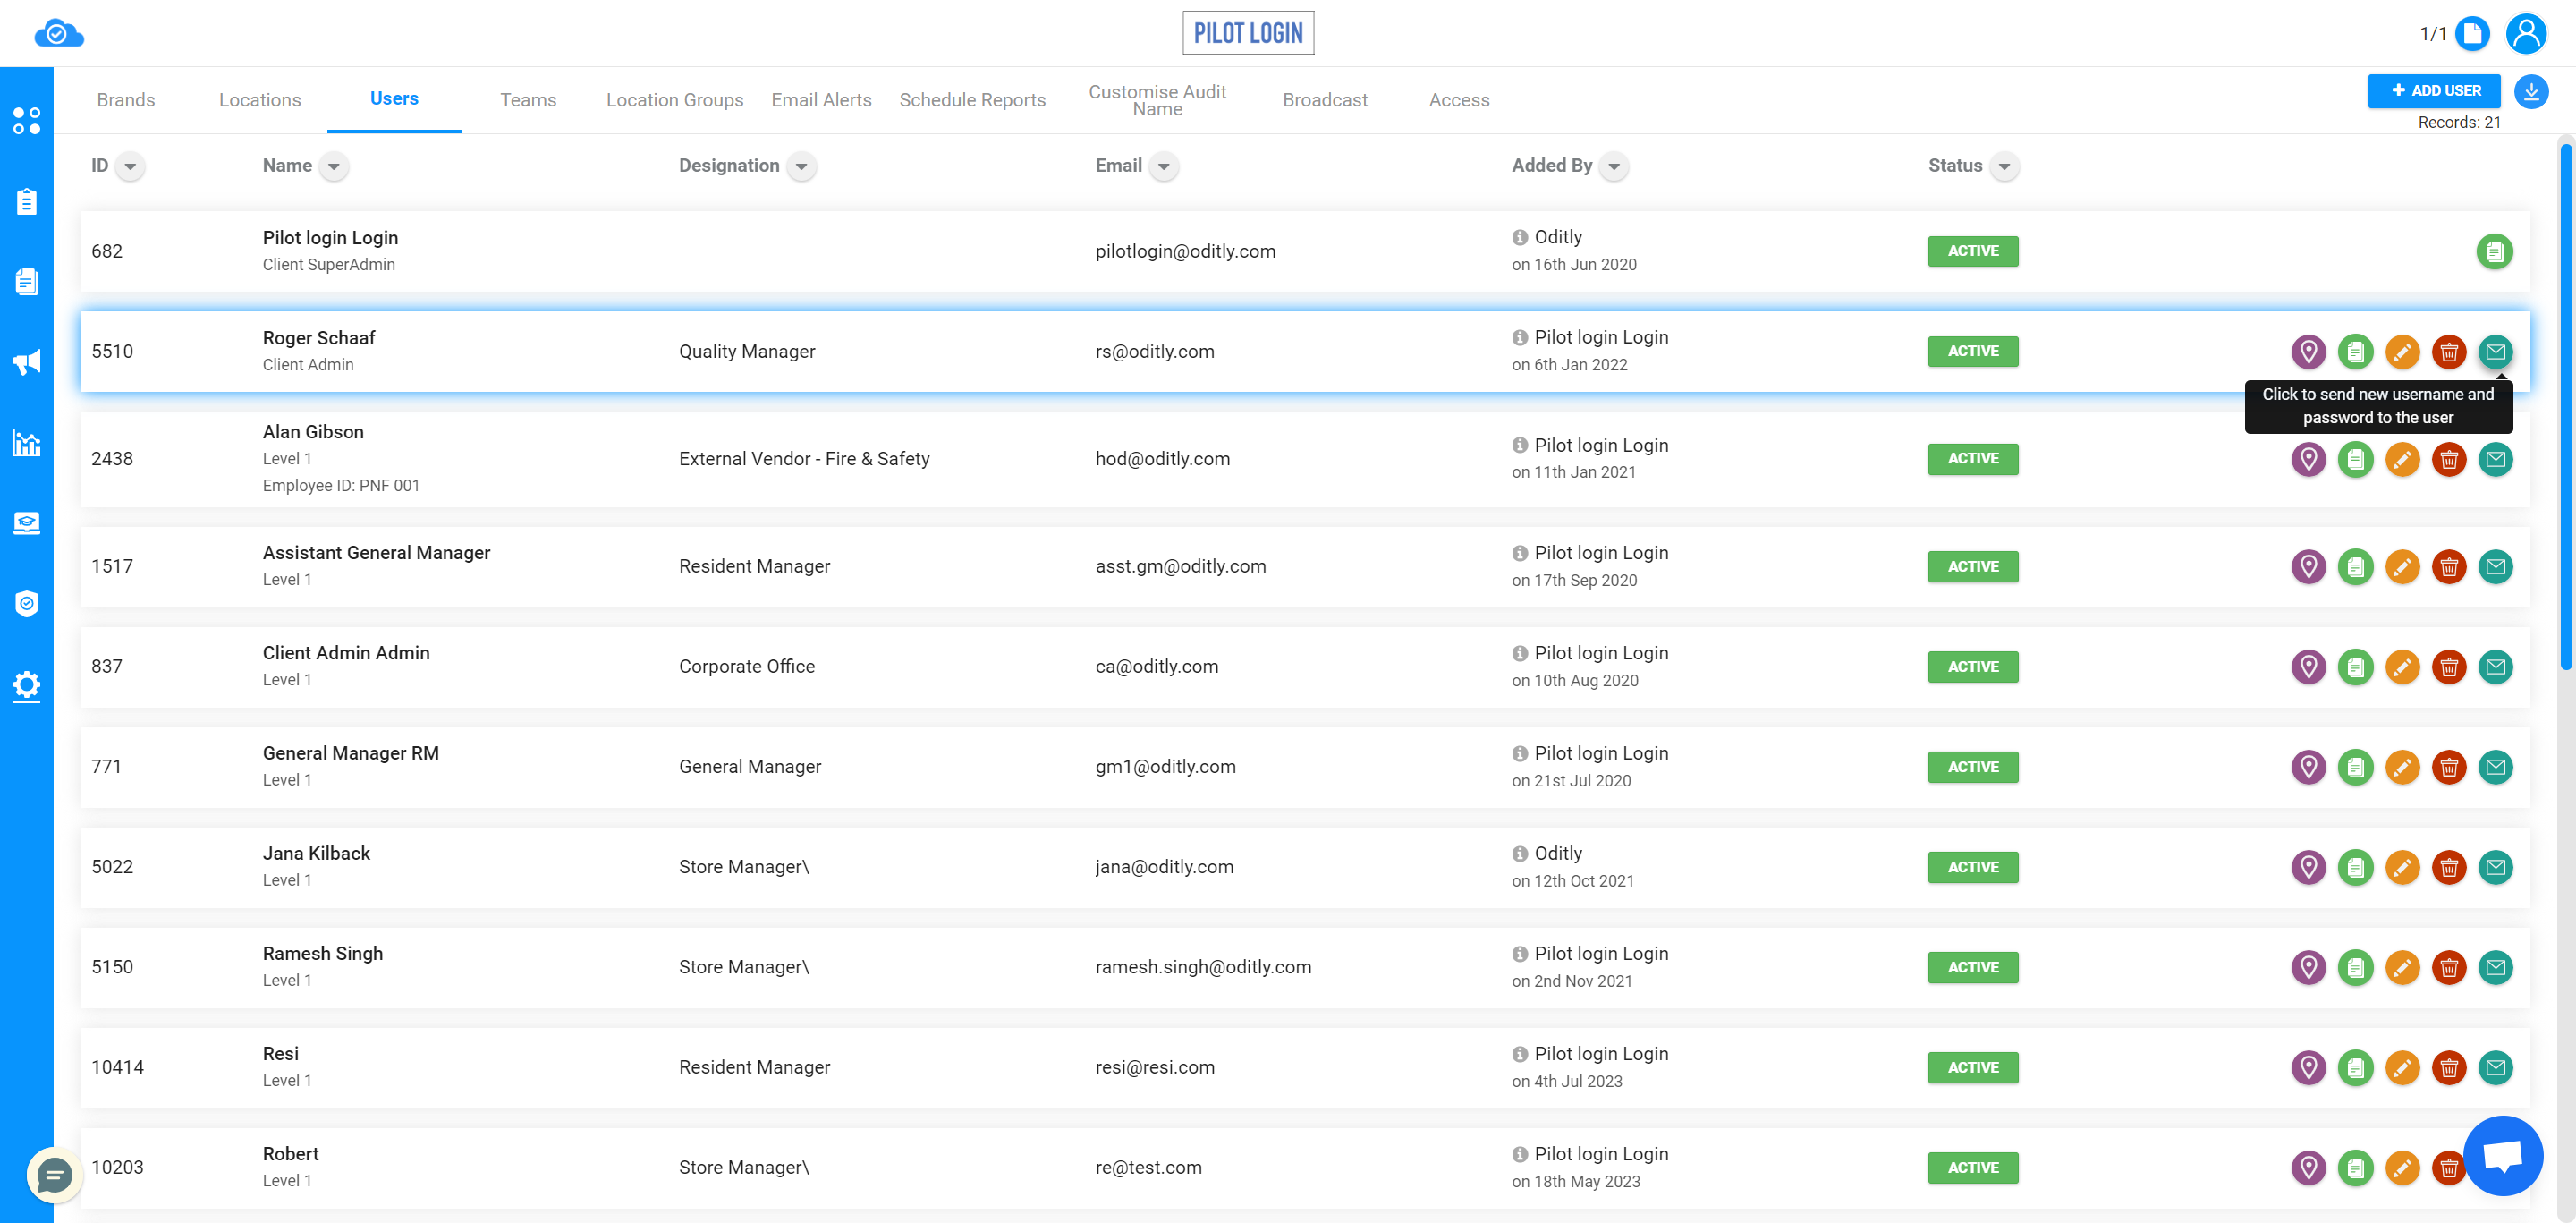Image resolution: width=2576 pixels, height=1223 pixels.
Task: Open location pin icon for Alan Gibson
Action: coord(2308,459)
